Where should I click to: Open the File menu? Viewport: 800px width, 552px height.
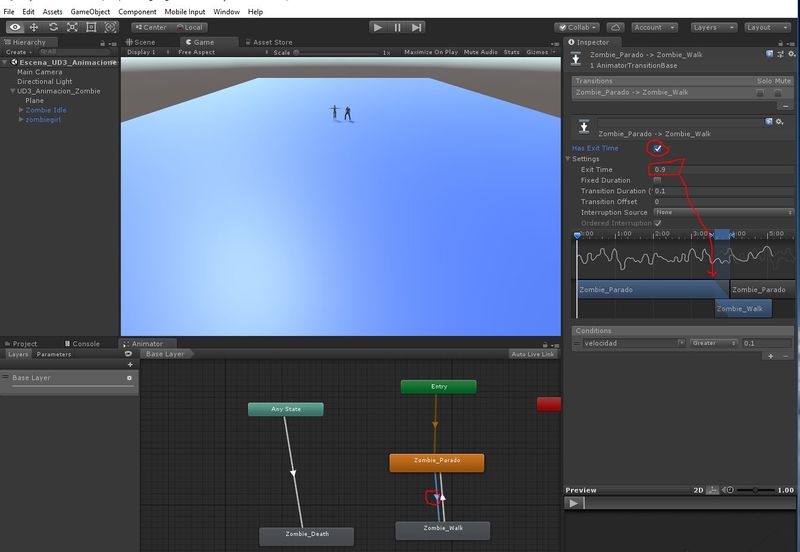pyautogui.click(x=9, y=11)
